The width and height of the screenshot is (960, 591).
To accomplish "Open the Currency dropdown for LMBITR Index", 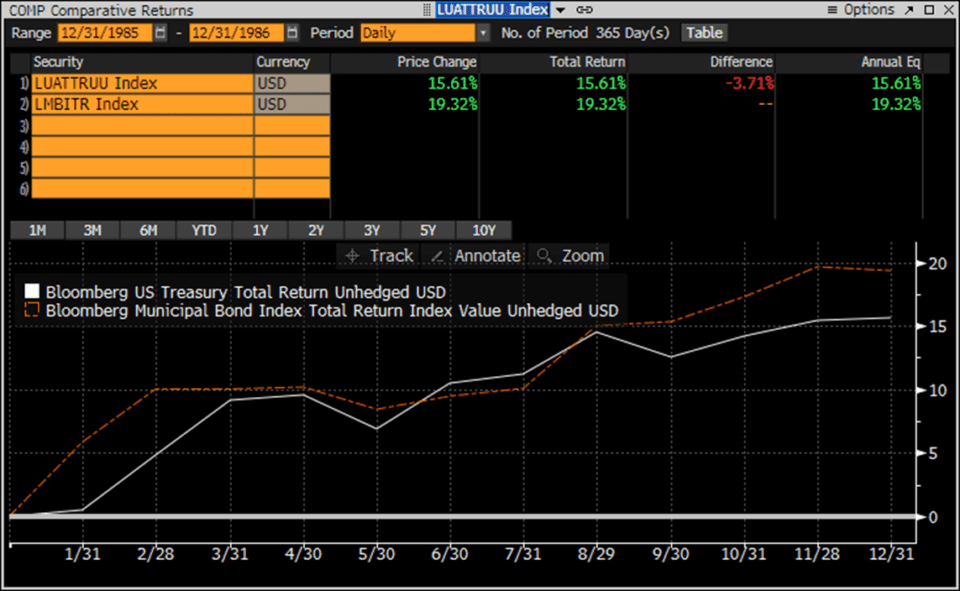I will [x=292, y=104].
